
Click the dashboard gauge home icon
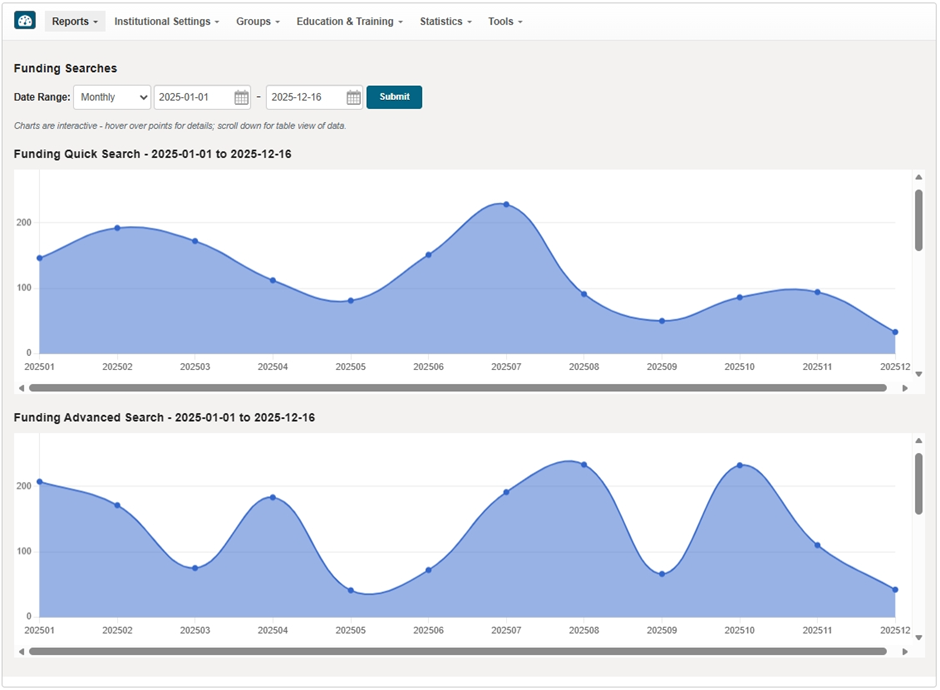click(x=25, y=21)
